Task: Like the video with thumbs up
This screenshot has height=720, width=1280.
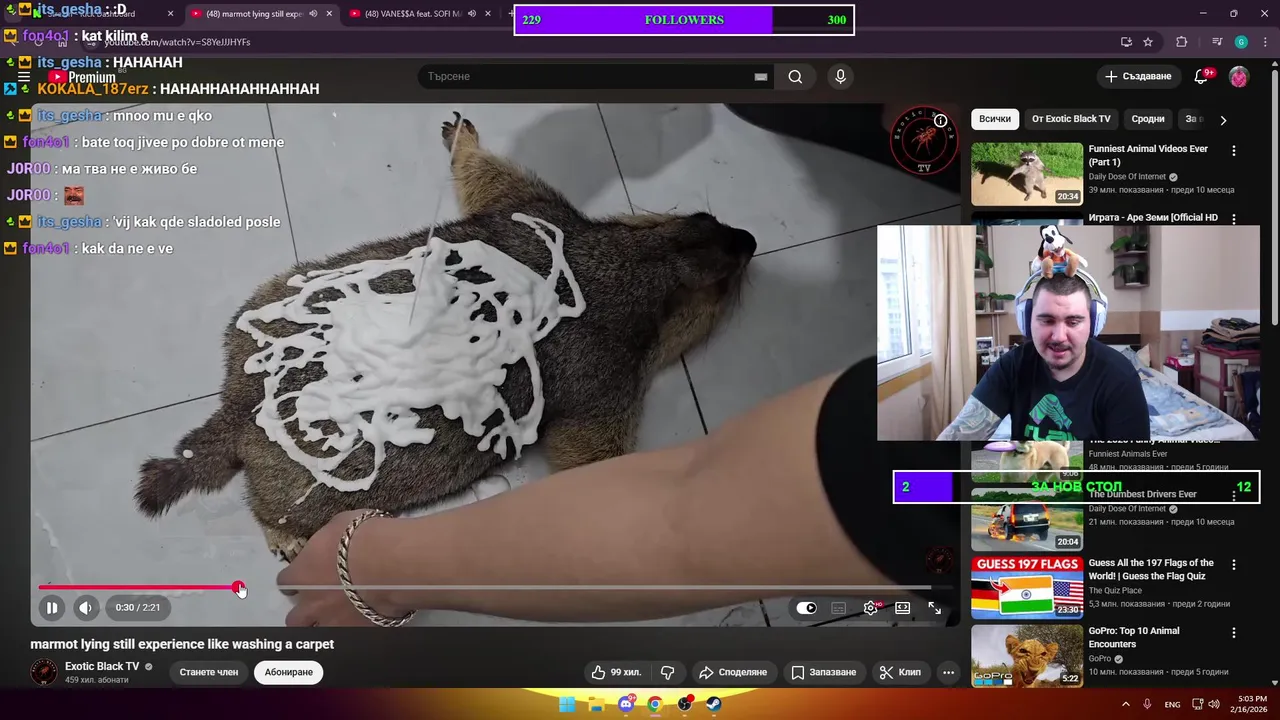Action: tap(616, 672)
